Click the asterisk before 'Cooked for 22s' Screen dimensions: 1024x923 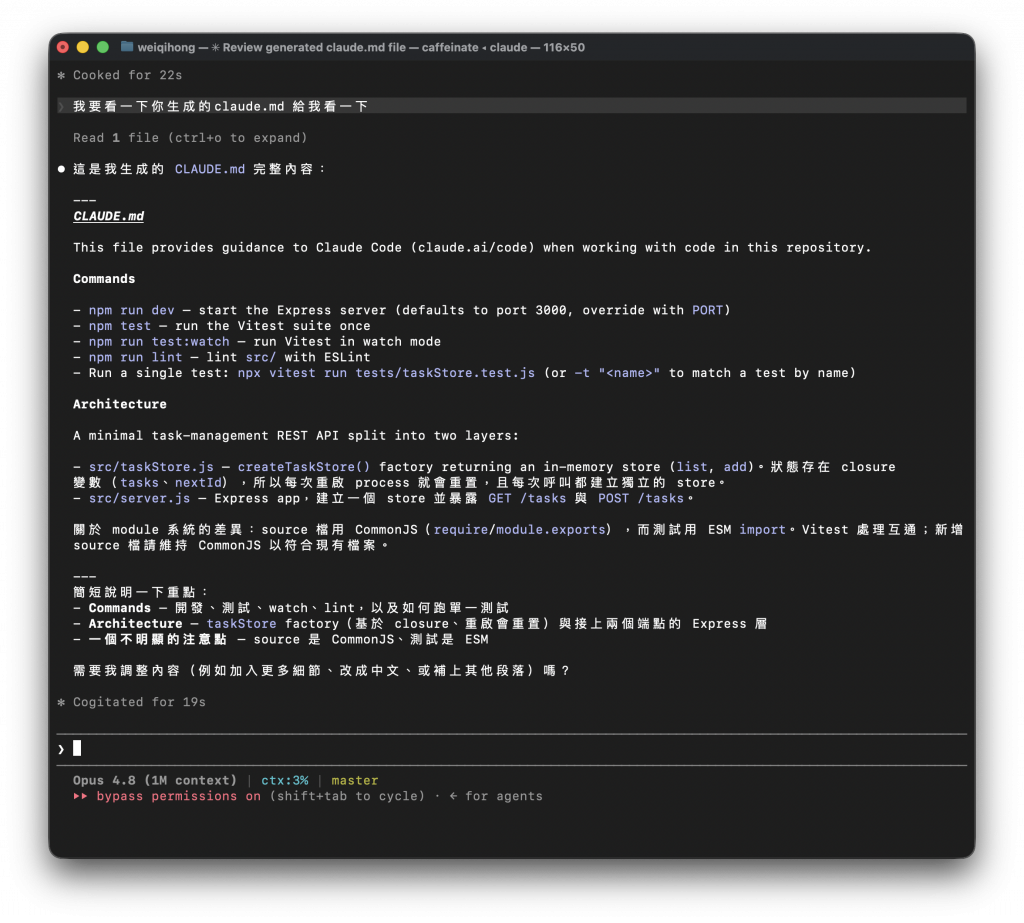click(61, 75)
